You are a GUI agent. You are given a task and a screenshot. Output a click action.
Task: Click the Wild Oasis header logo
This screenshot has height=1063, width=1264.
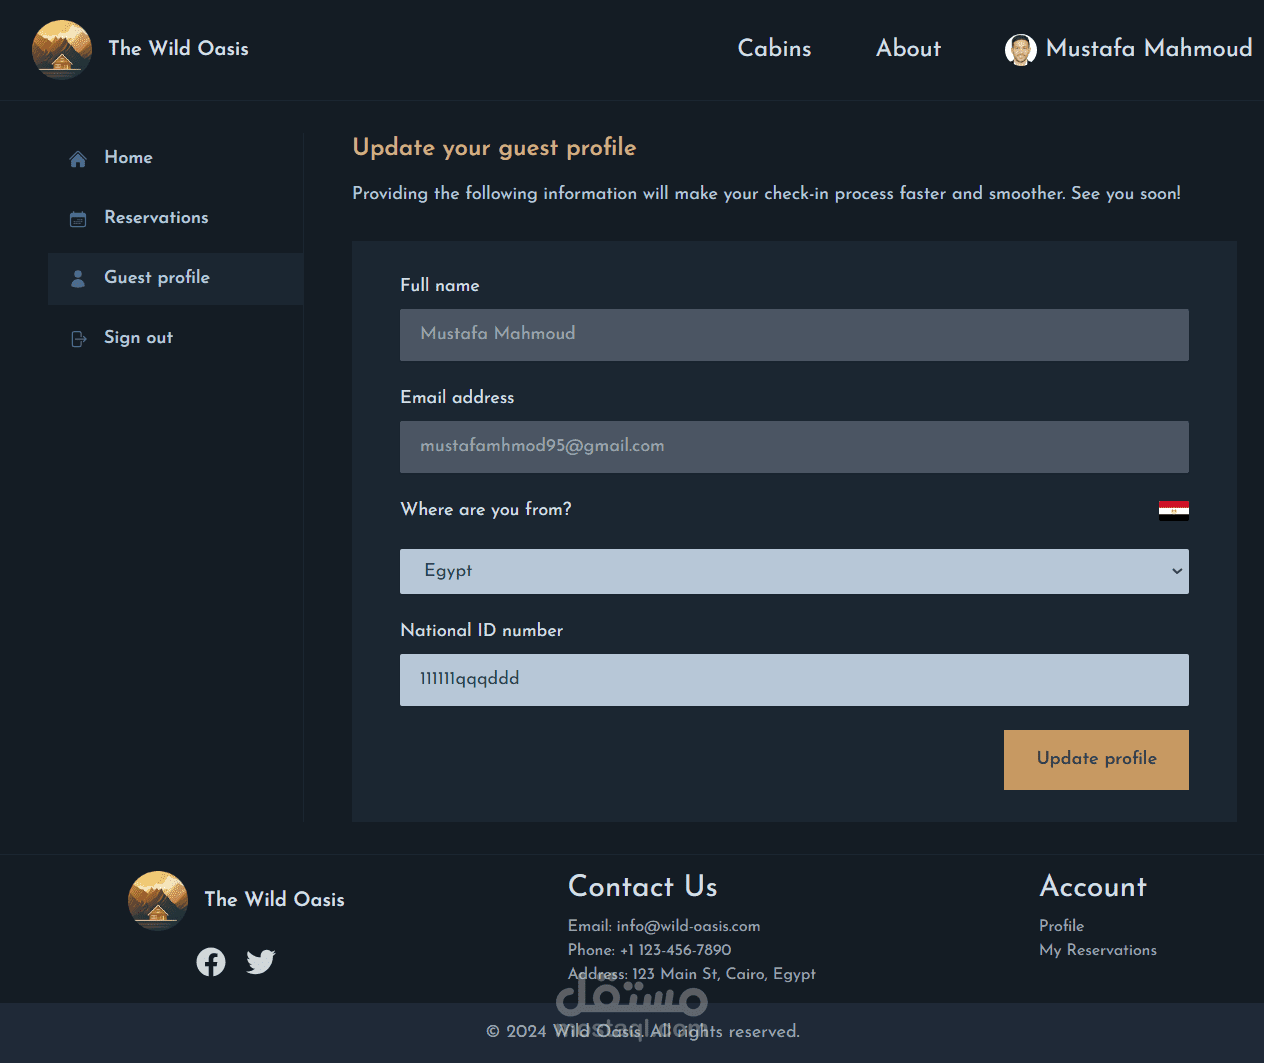click(62, 49)
